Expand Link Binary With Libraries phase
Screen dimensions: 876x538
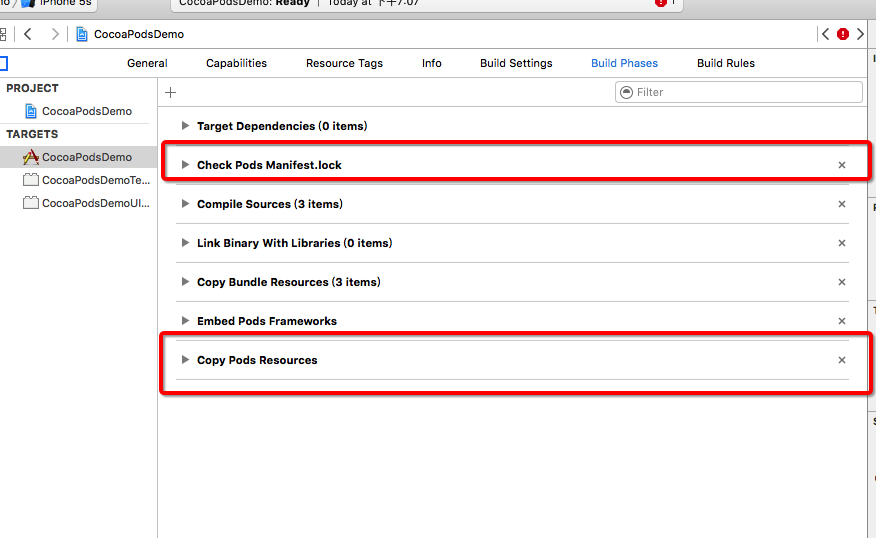(185, 243)
